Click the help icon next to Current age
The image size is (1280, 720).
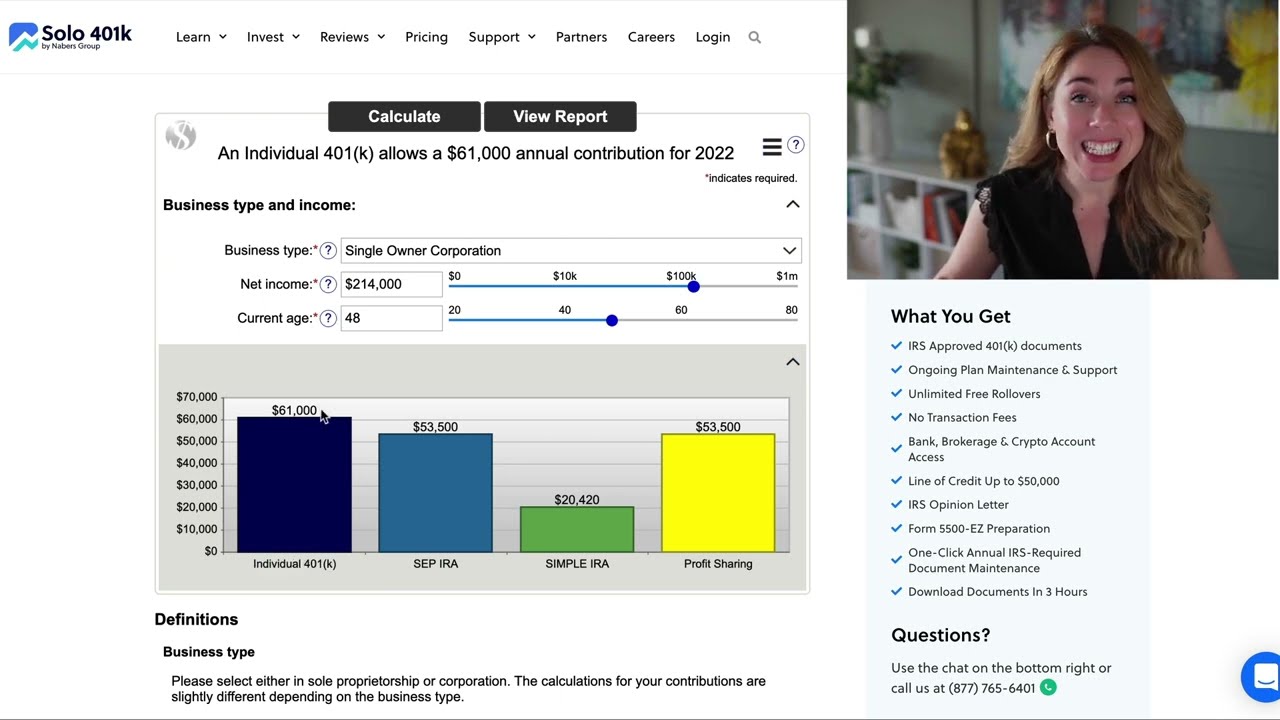(x=328, y=319)
